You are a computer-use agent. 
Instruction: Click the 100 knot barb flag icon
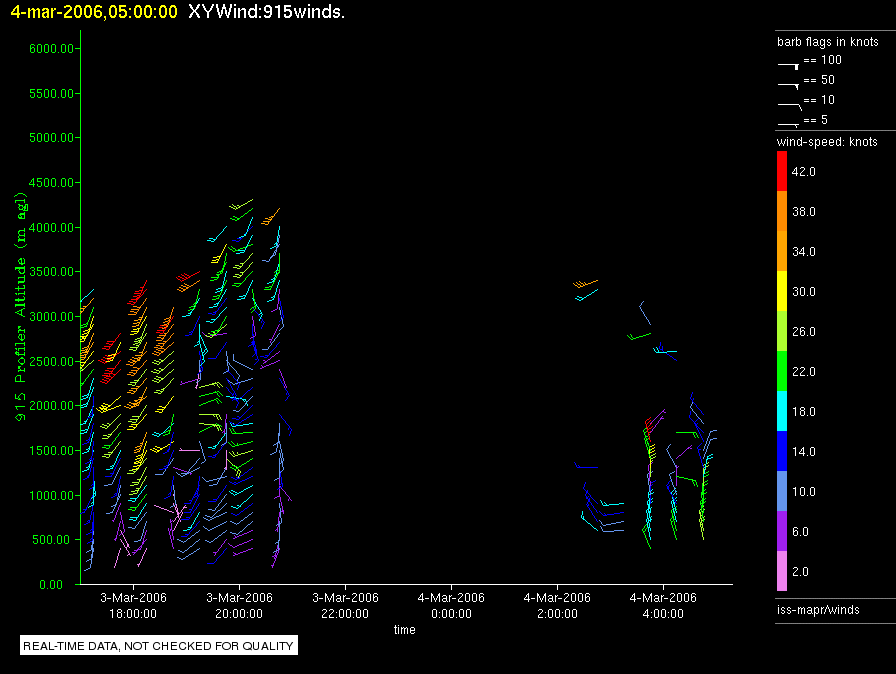tap(789, 63)
